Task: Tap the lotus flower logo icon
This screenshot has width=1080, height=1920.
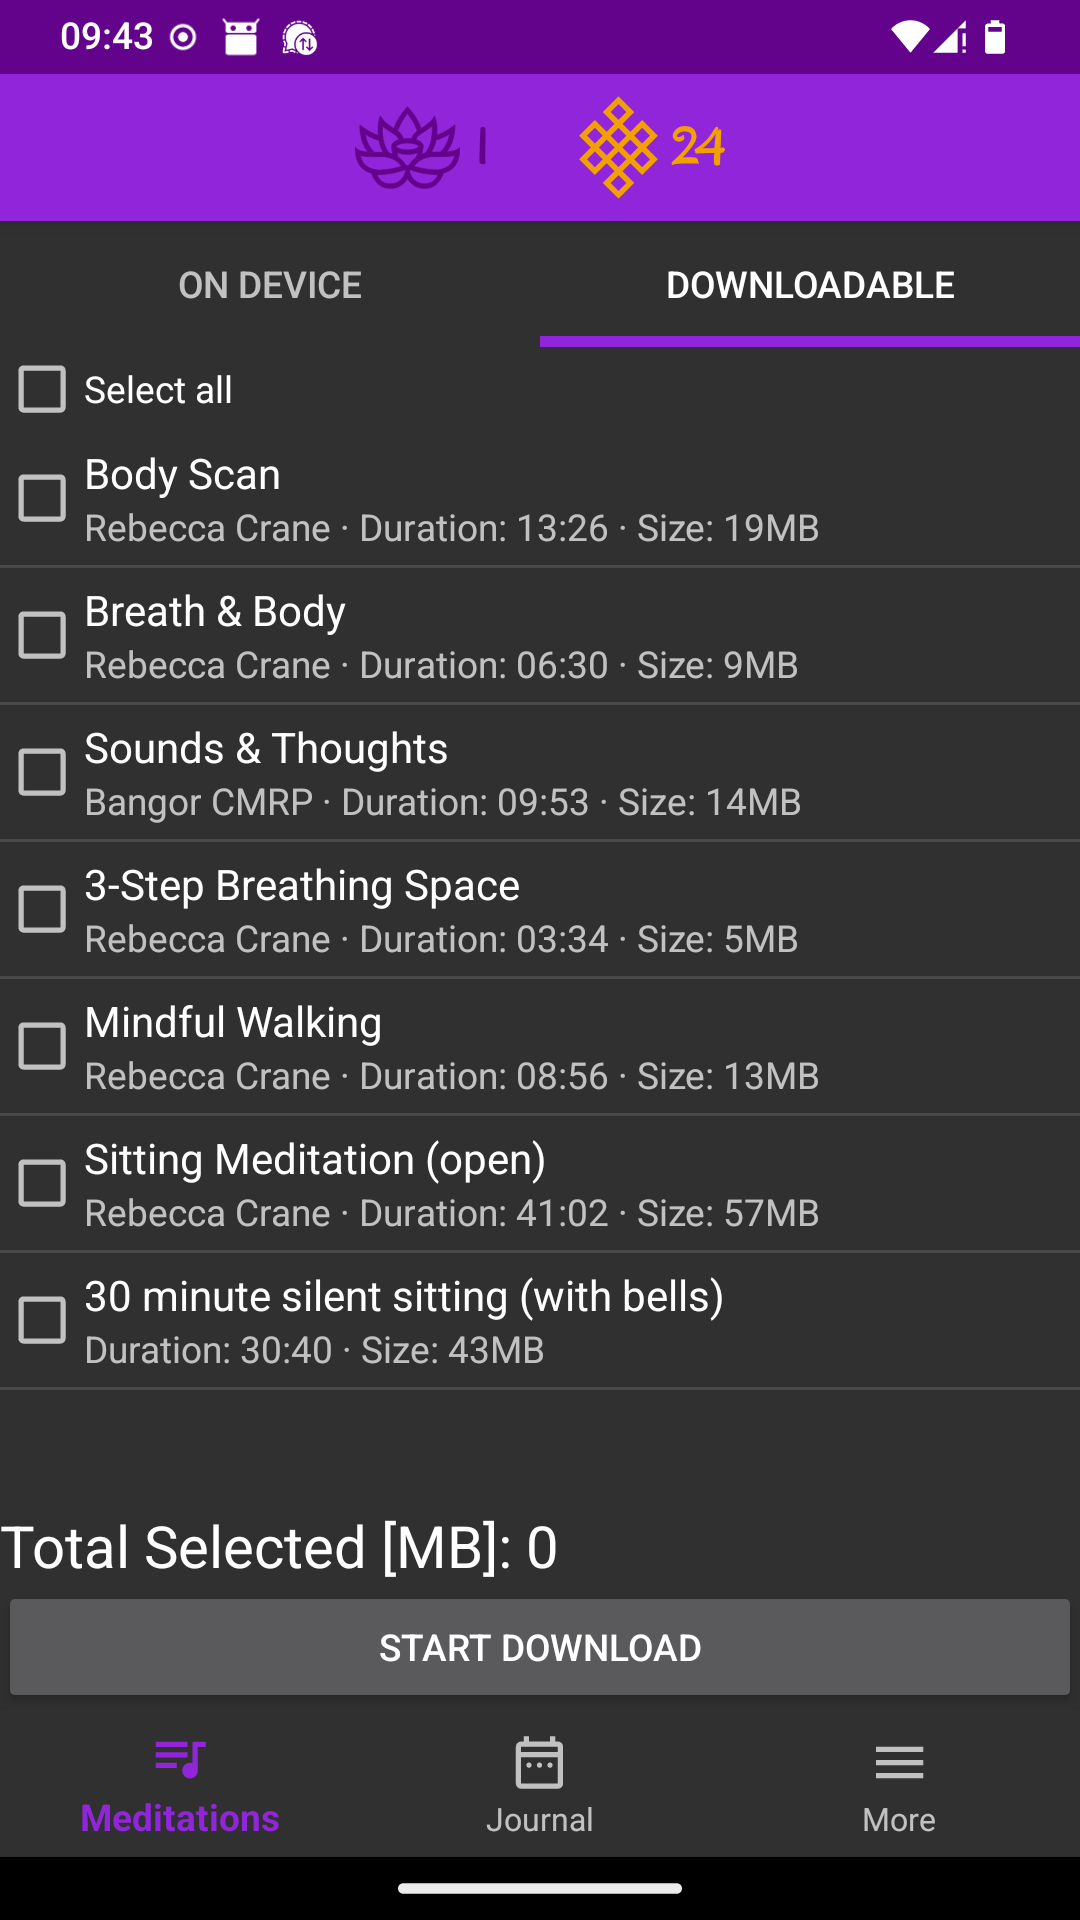Action: tap(407, 147)
